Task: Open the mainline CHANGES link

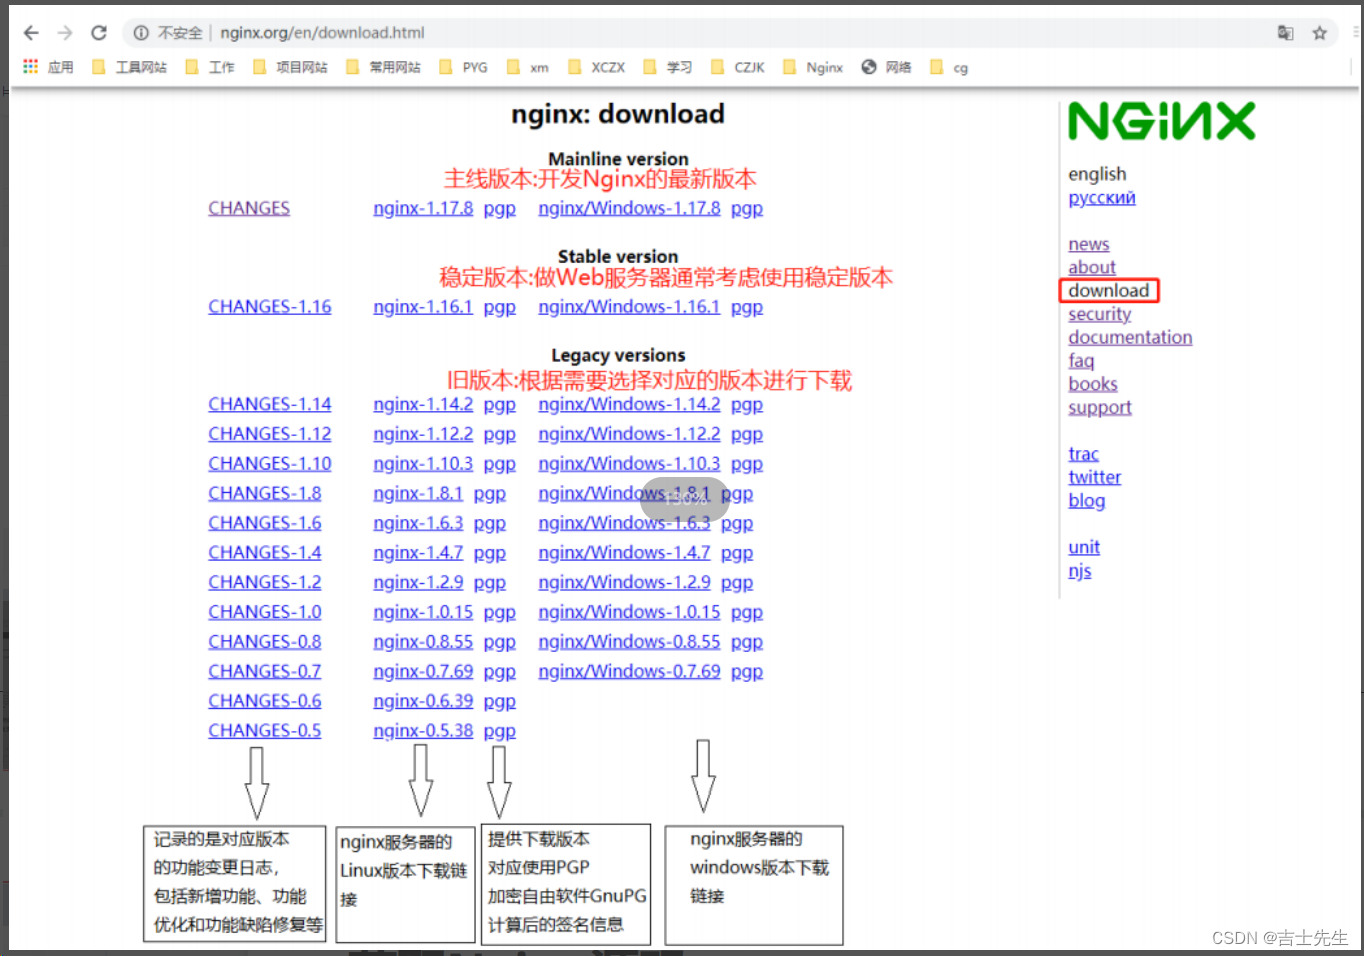Action: [249, 208]
